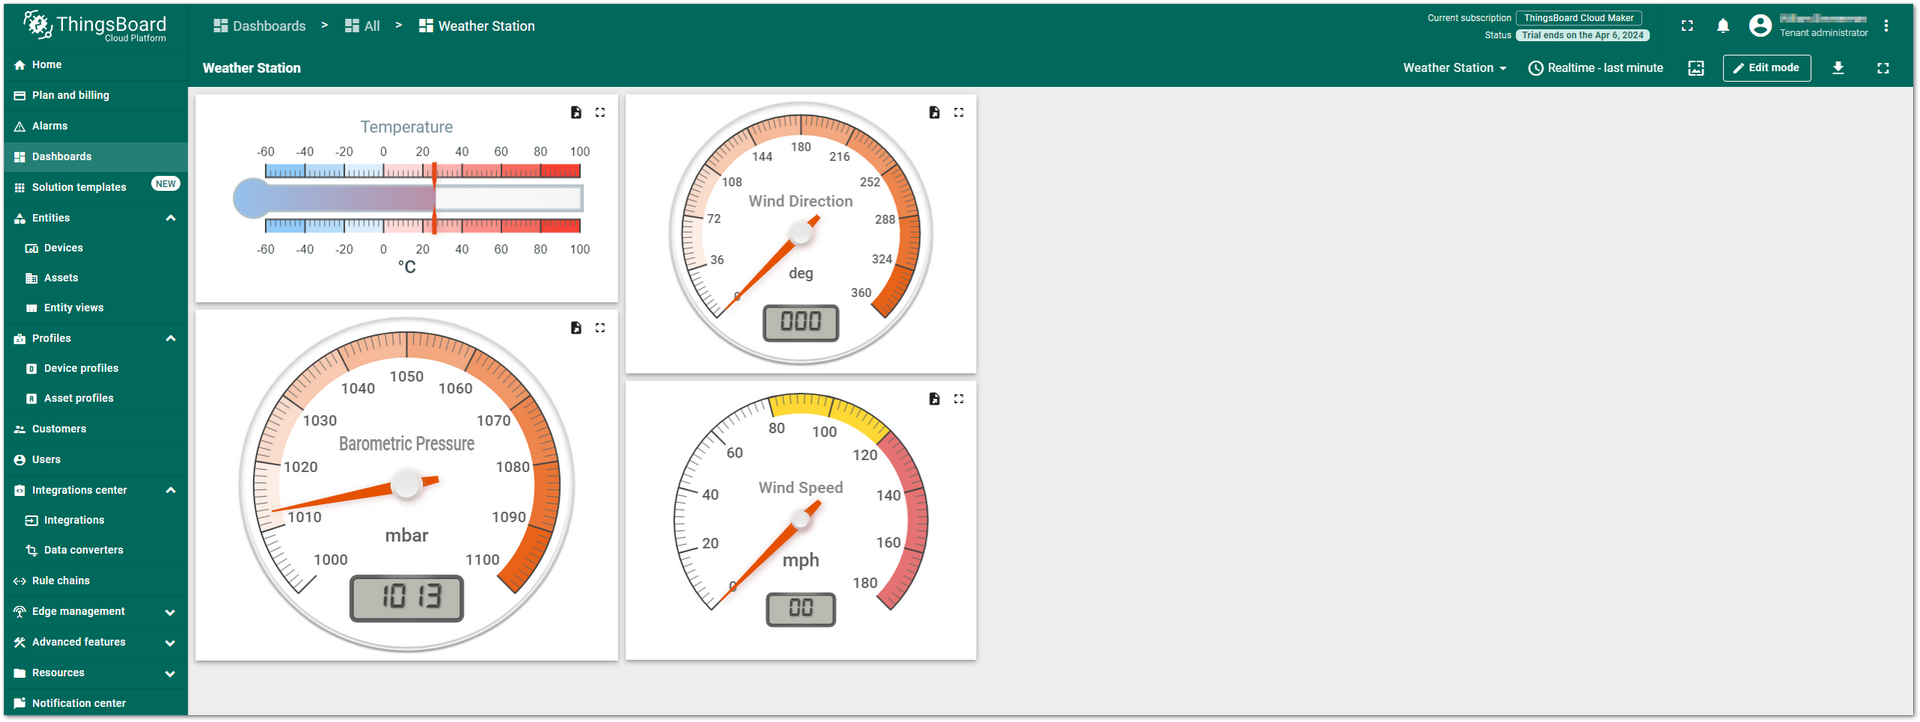Click the Customers people icon

click(x=19, y=429)
